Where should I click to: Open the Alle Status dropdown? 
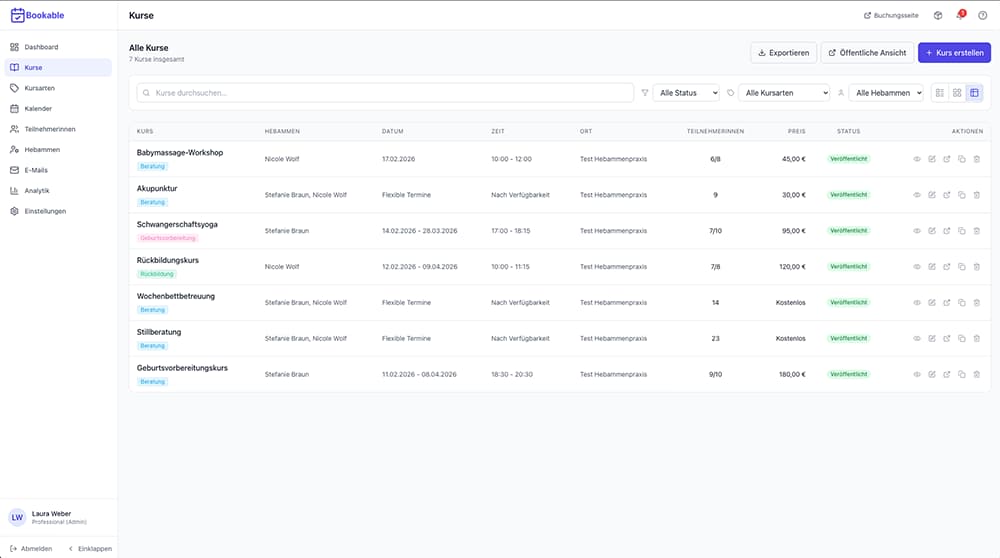coord(686,92)
